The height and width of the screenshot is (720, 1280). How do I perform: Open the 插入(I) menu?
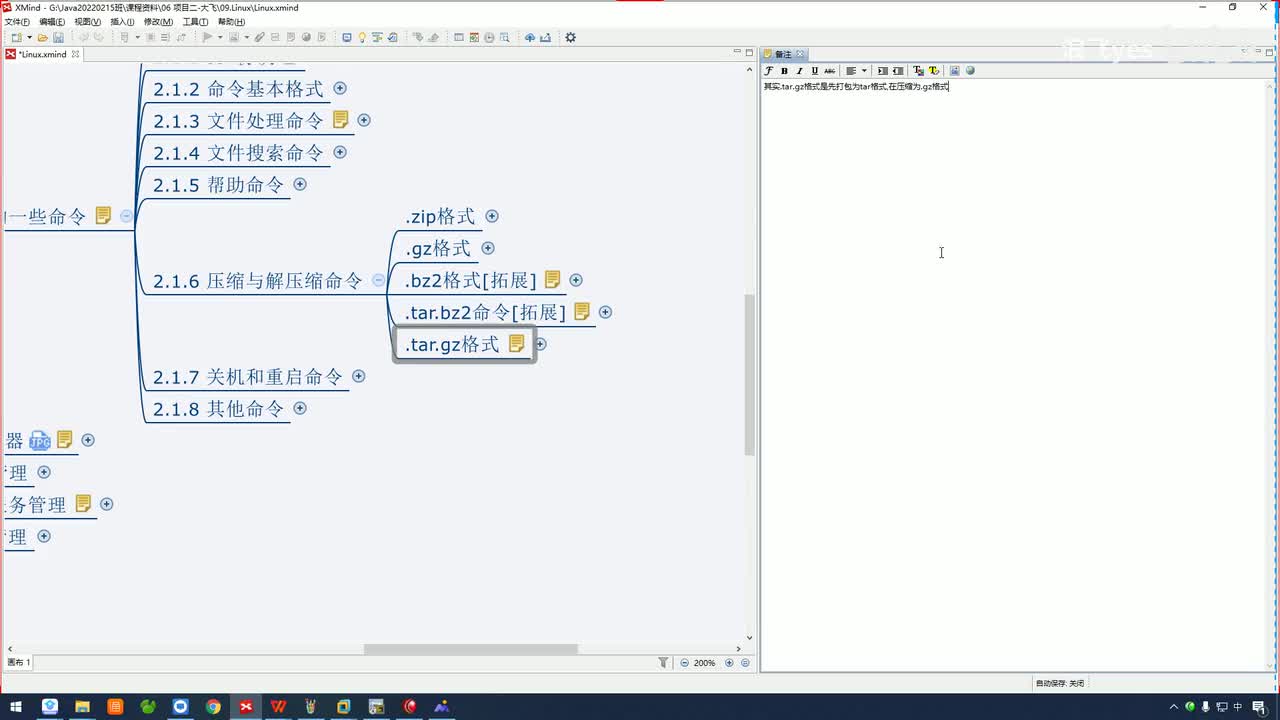click(122, 21)
